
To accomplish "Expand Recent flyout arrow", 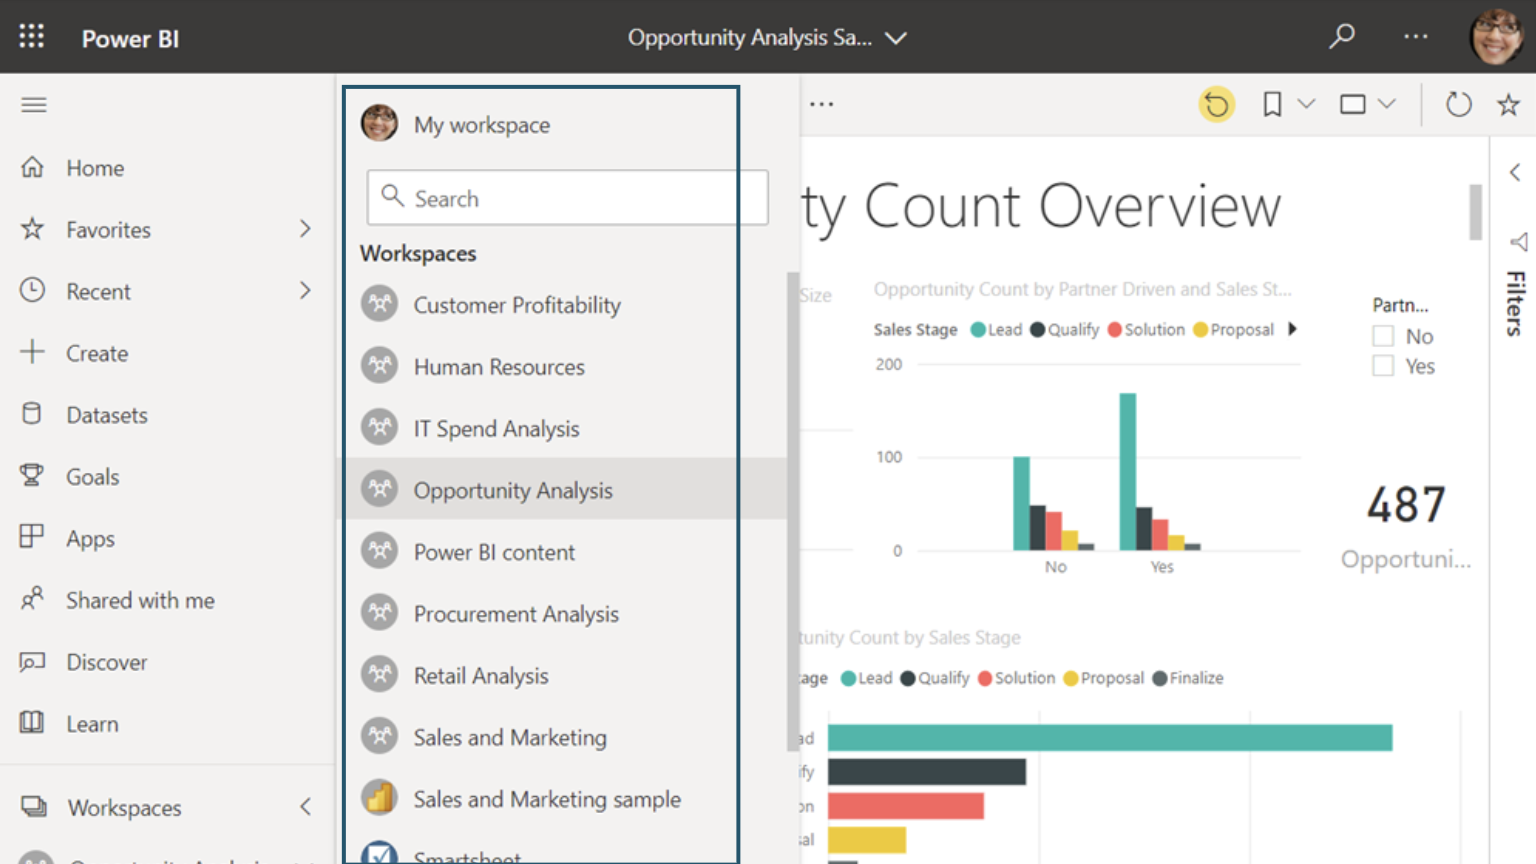I will click(x=305, y=291).
